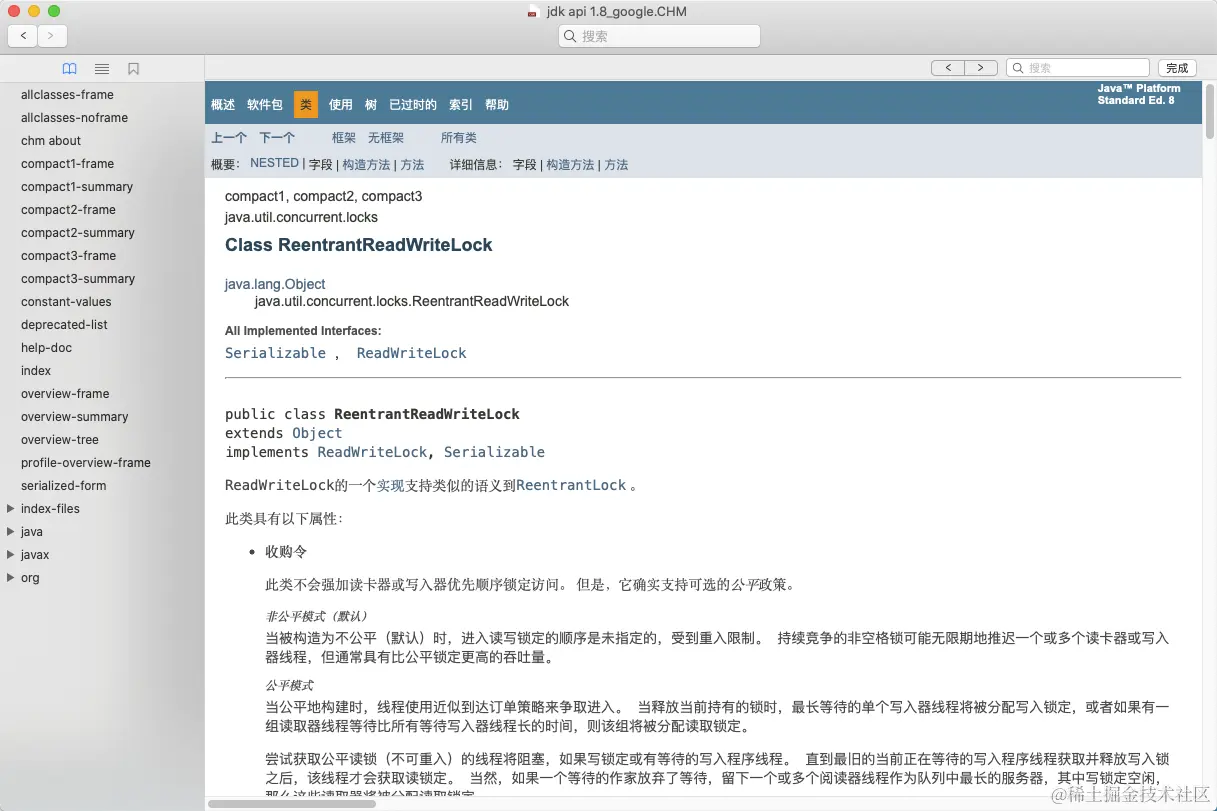Click the previous match arrow in find bar
The width and height of the screenshot is (1217, 811).
pyautogui.click(x=947, y=68)
